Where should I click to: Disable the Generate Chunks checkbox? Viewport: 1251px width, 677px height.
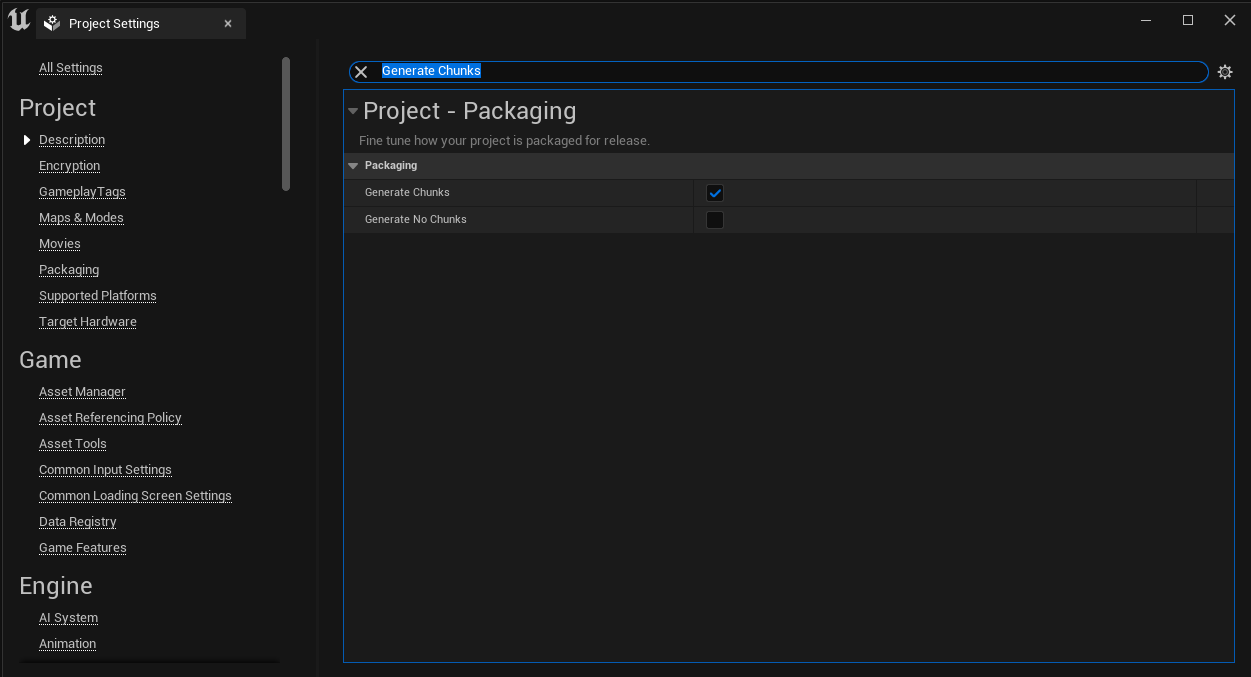click(x=714, y=192)
